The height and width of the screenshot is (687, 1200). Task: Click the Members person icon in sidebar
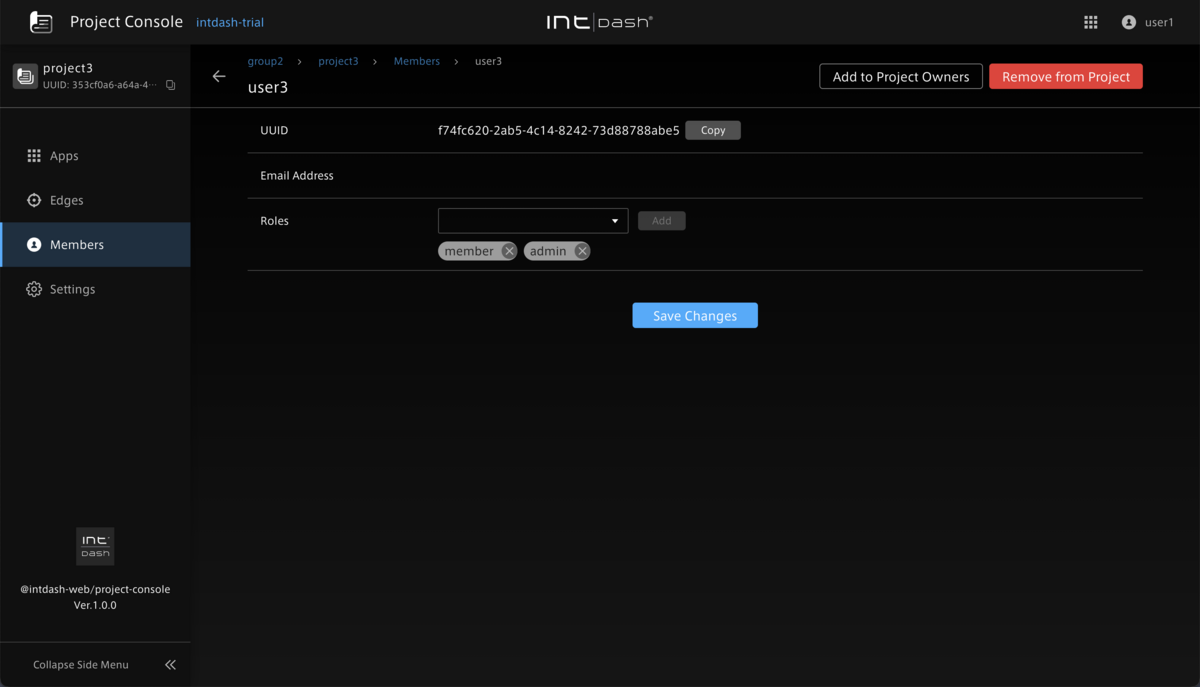coord(34,245)
